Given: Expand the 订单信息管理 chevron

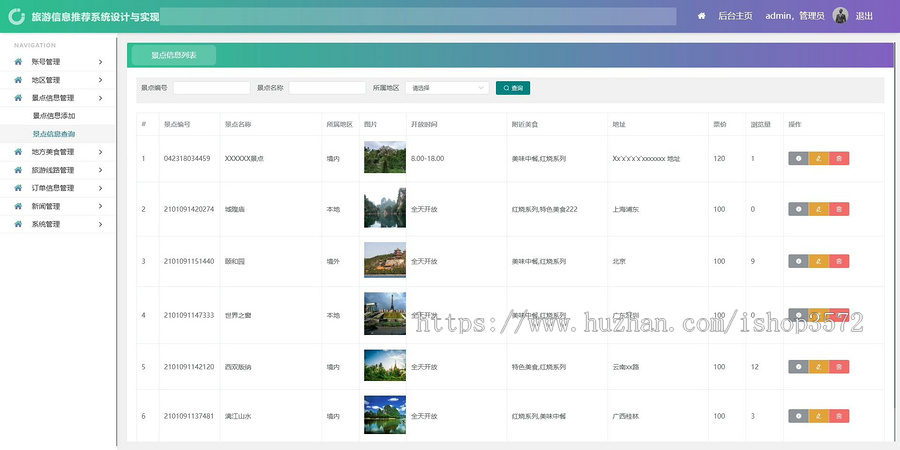Looking at the screenshot, I should 100,188.
